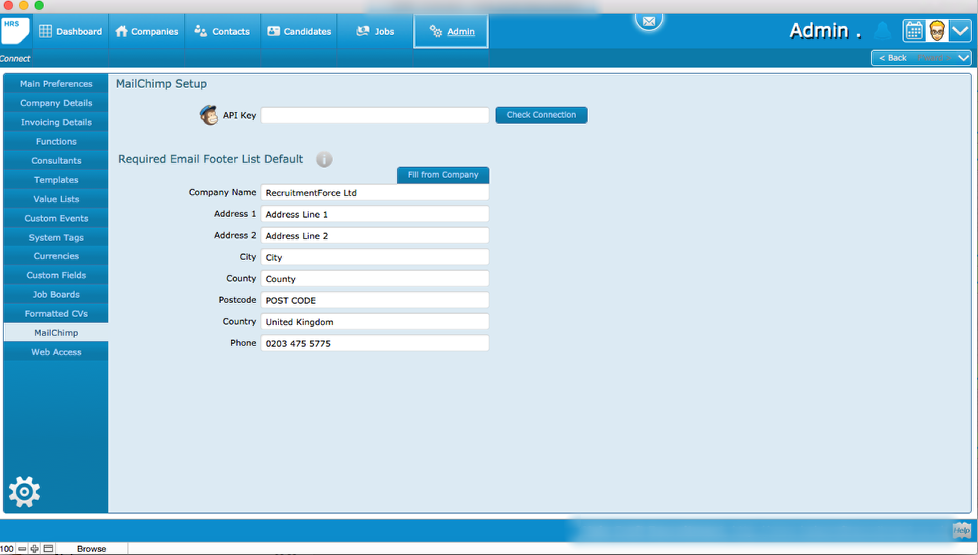Edit the Country field
This screenshot has height=555, width=978.
(375, 322)
